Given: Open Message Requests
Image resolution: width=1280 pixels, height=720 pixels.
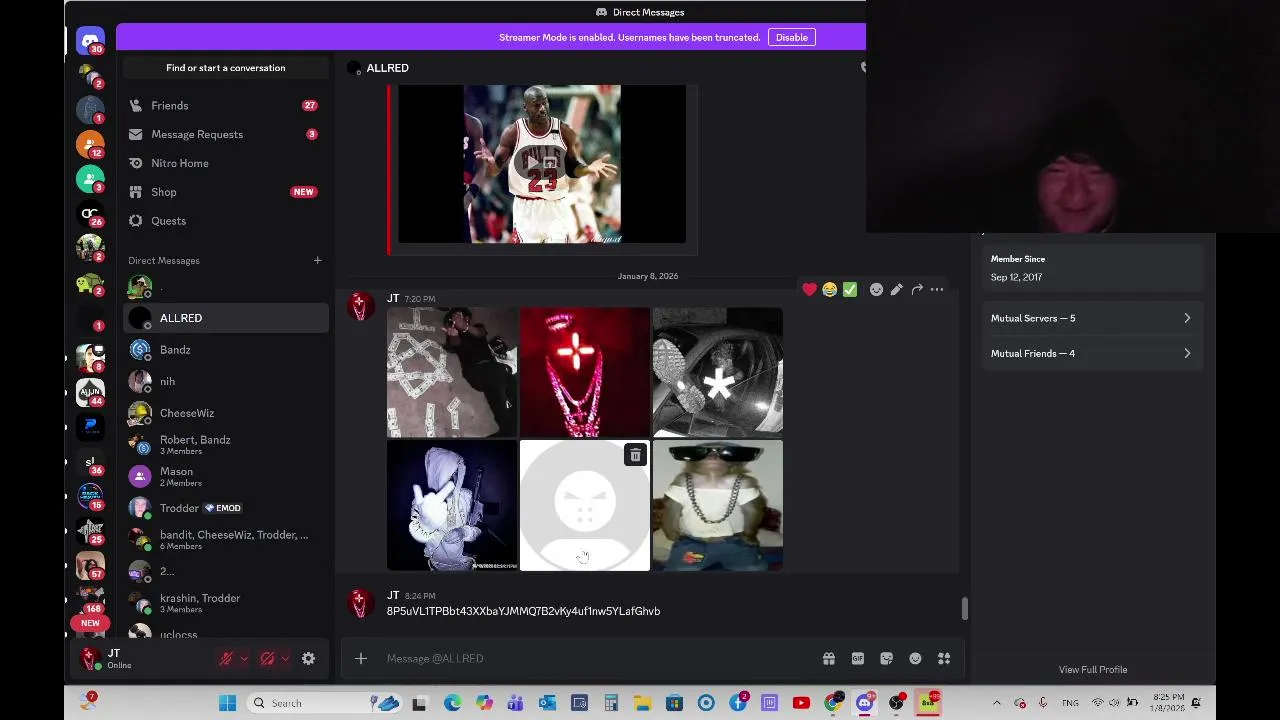Looking at the screenshot, I should pyautogui.click(x=225, y=134).
